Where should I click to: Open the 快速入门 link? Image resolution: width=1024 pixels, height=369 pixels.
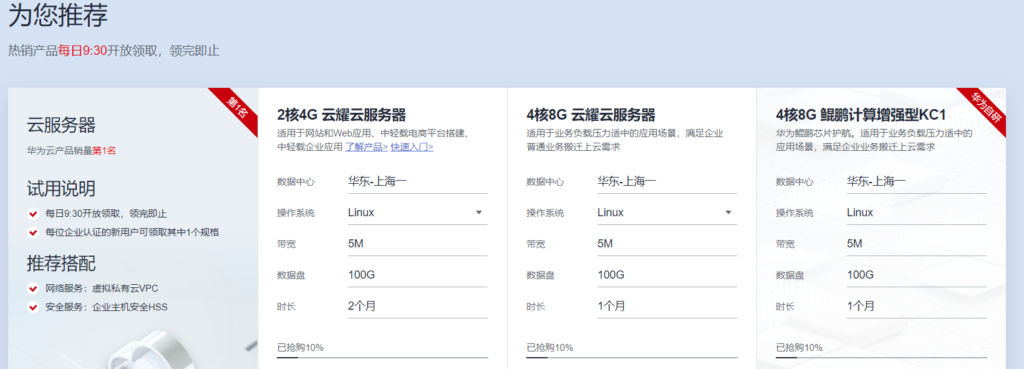[x=412, y=148]
